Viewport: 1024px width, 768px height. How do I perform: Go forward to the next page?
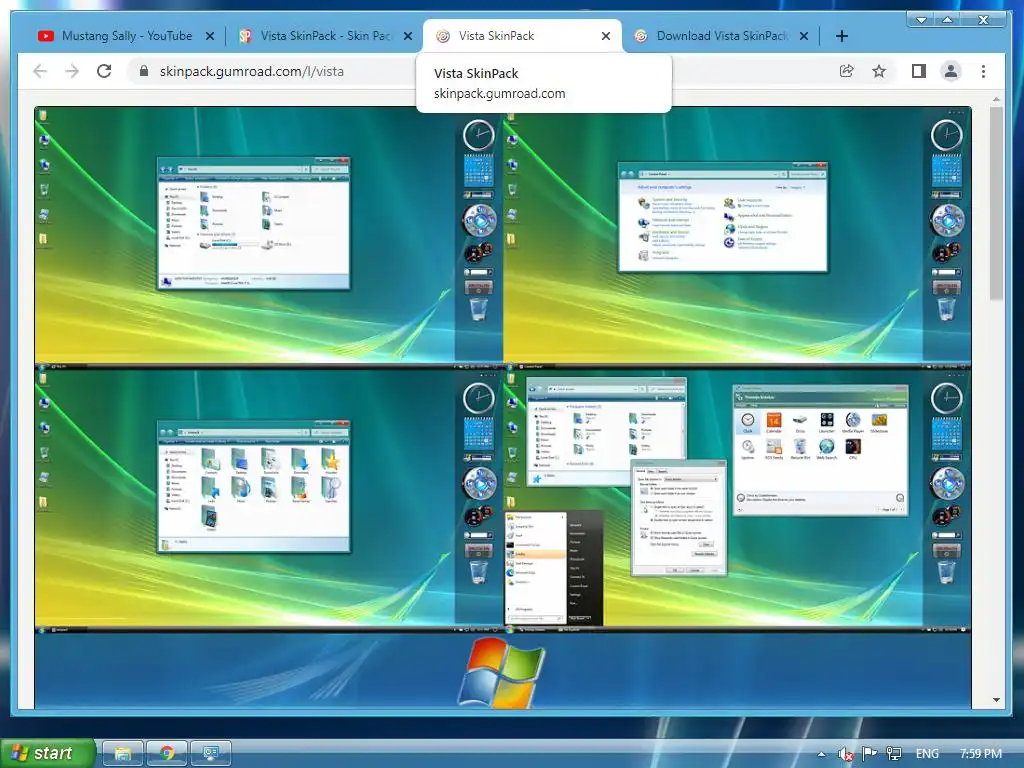click(72, 71)
